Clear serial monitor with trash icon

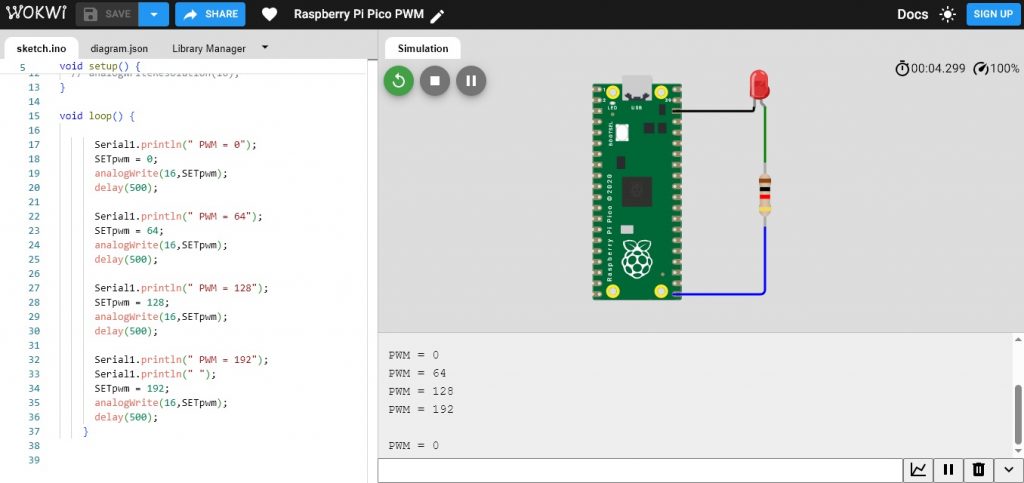pyautogui.click(x=978, y=470)
